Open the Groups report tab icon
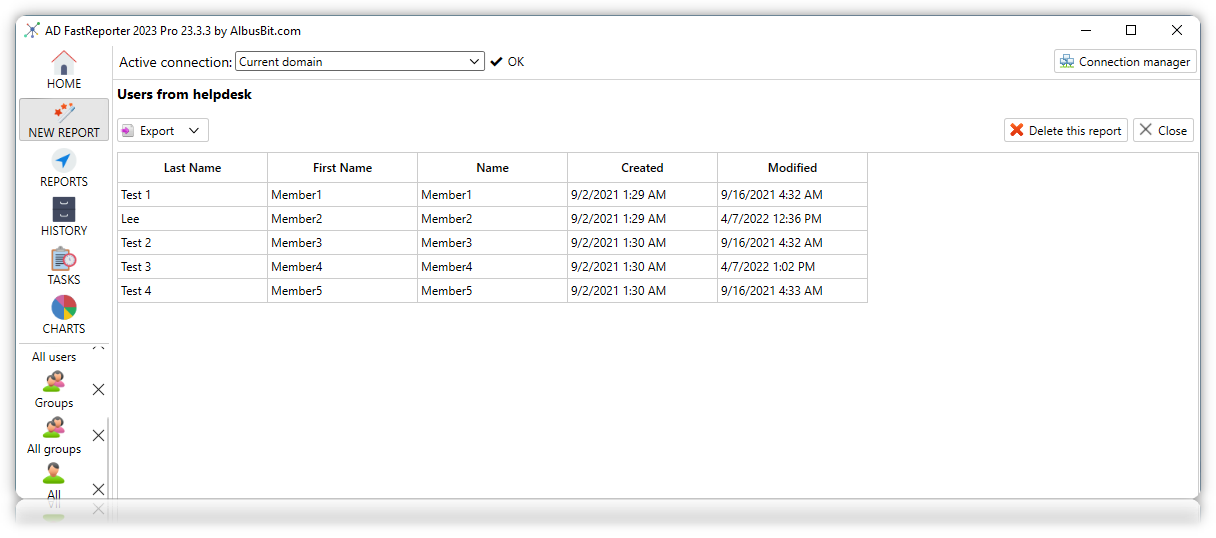Screen dimensions: 1216x538 click(x=54, y=381)
